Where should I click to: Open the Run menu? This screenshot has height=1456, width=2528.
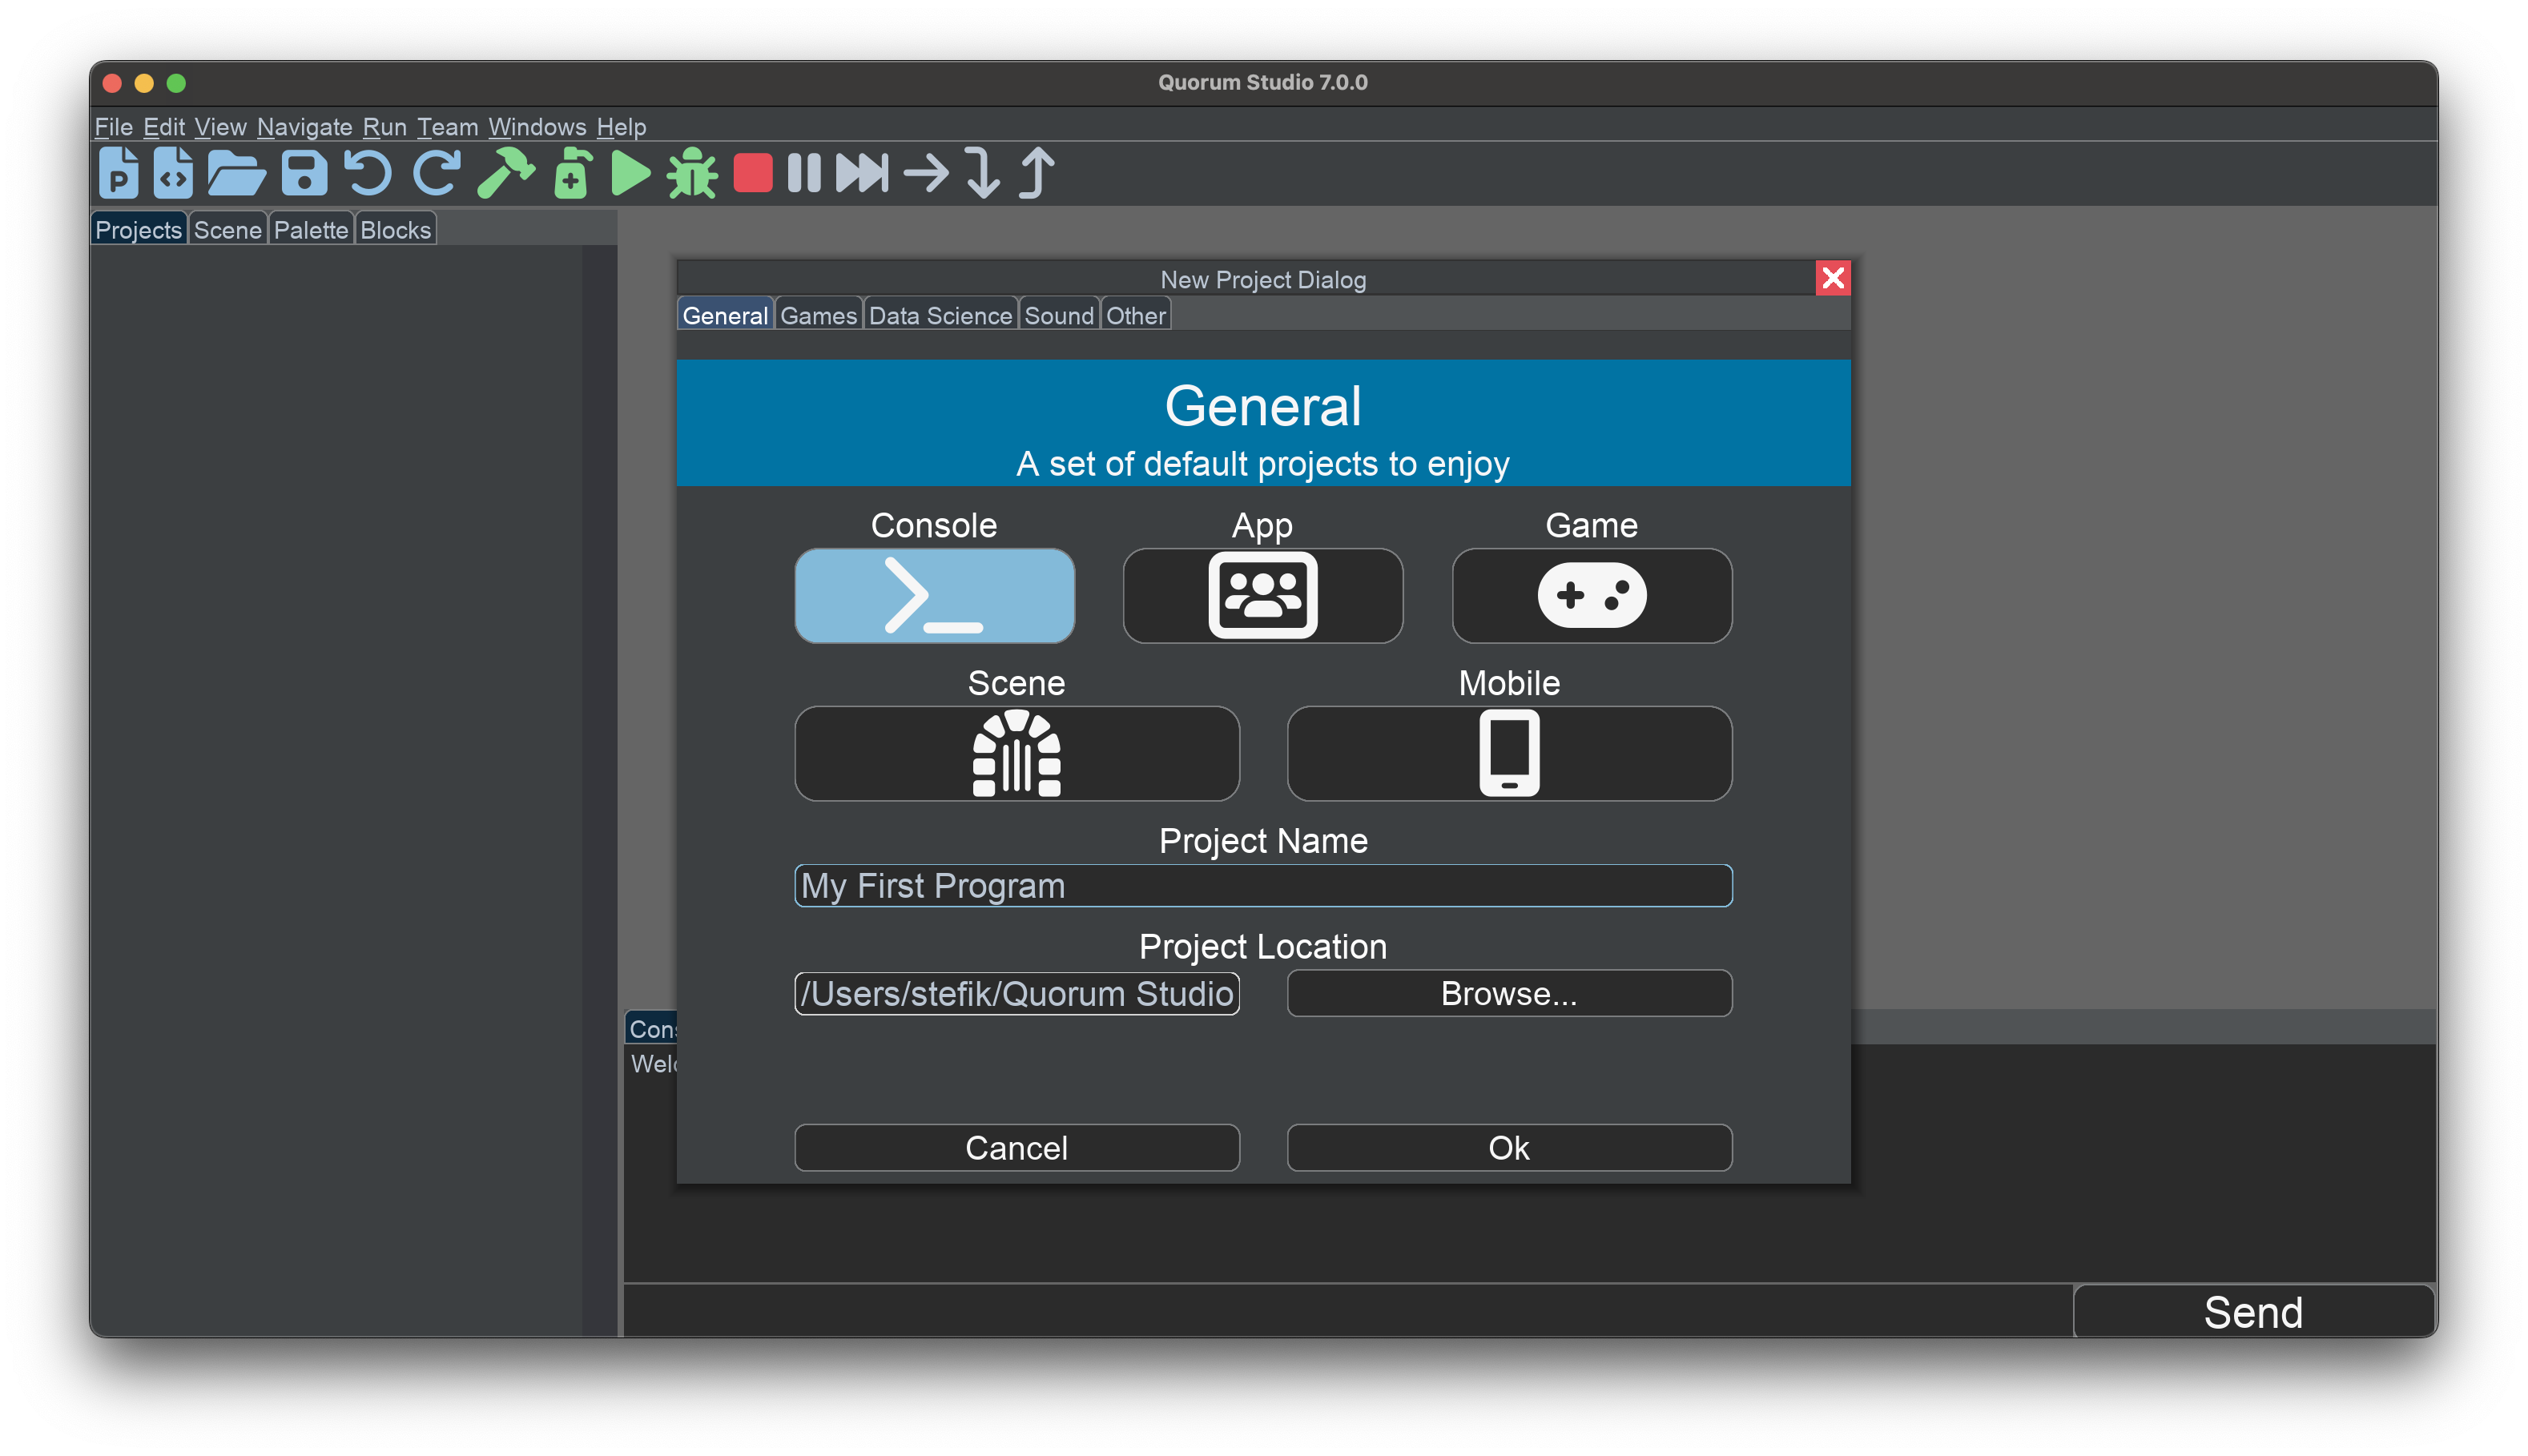pyautogui.click(x=384, y=126)
